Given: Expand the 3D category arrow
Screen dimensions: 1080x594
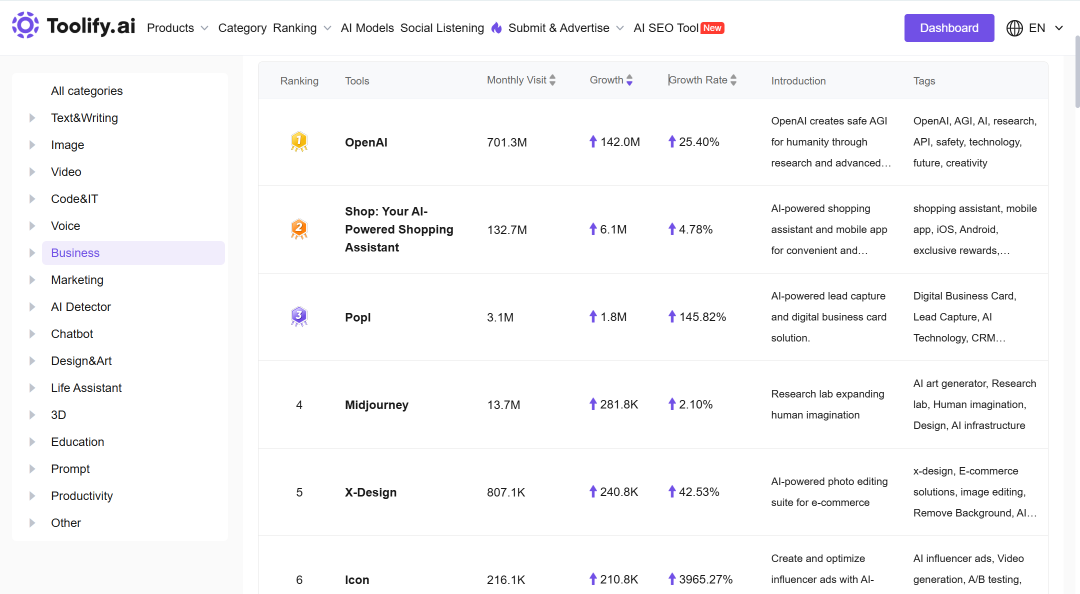Looking at the screenshot, I should click(x=32, y=415).
